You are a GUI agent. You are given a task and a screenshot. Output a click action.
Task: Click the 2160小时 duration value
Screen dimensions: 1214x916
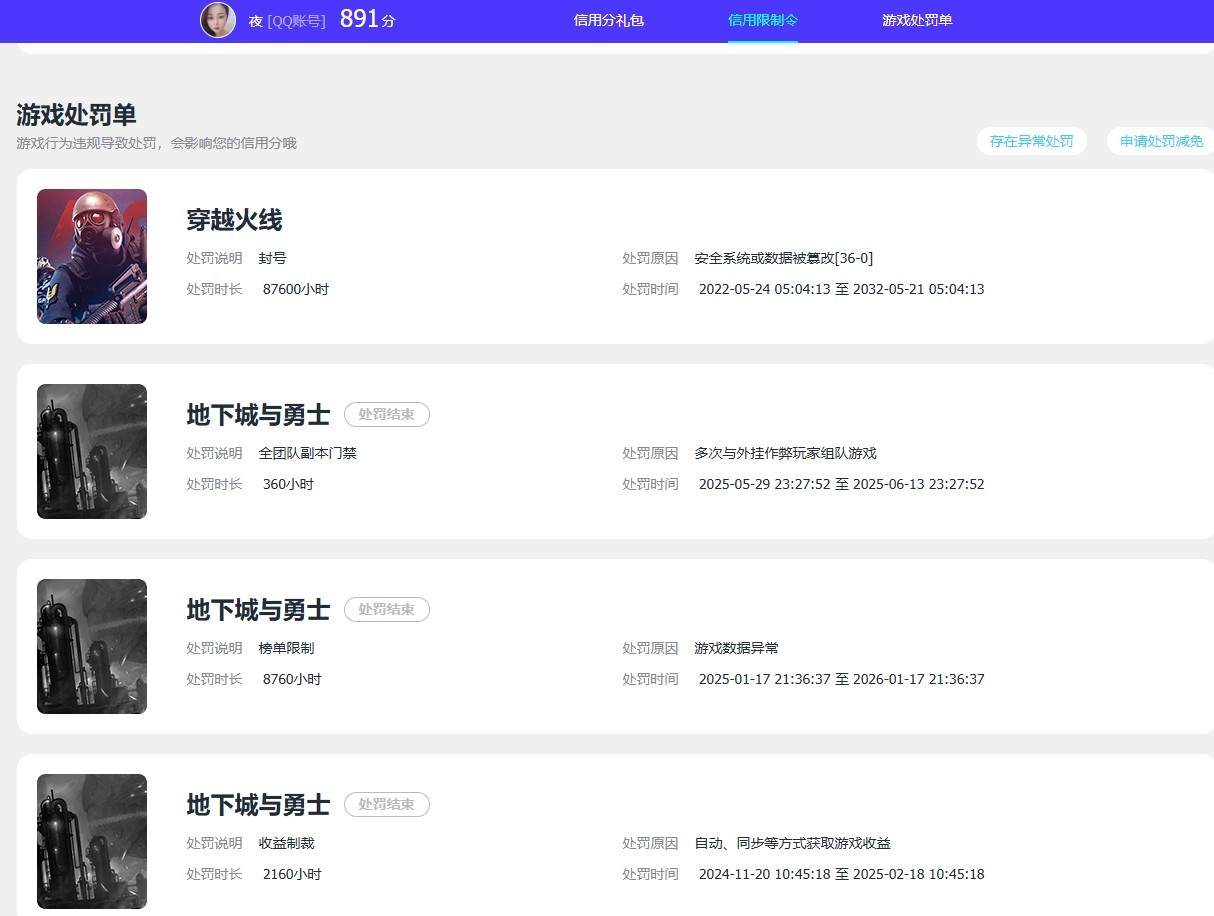pos(292,874)
